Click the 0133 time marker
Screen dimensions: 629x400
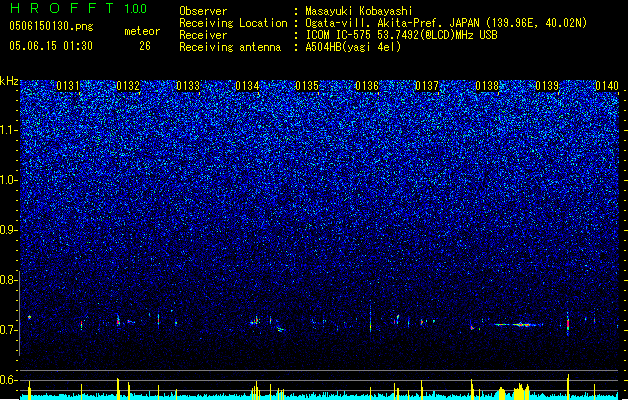188,86
